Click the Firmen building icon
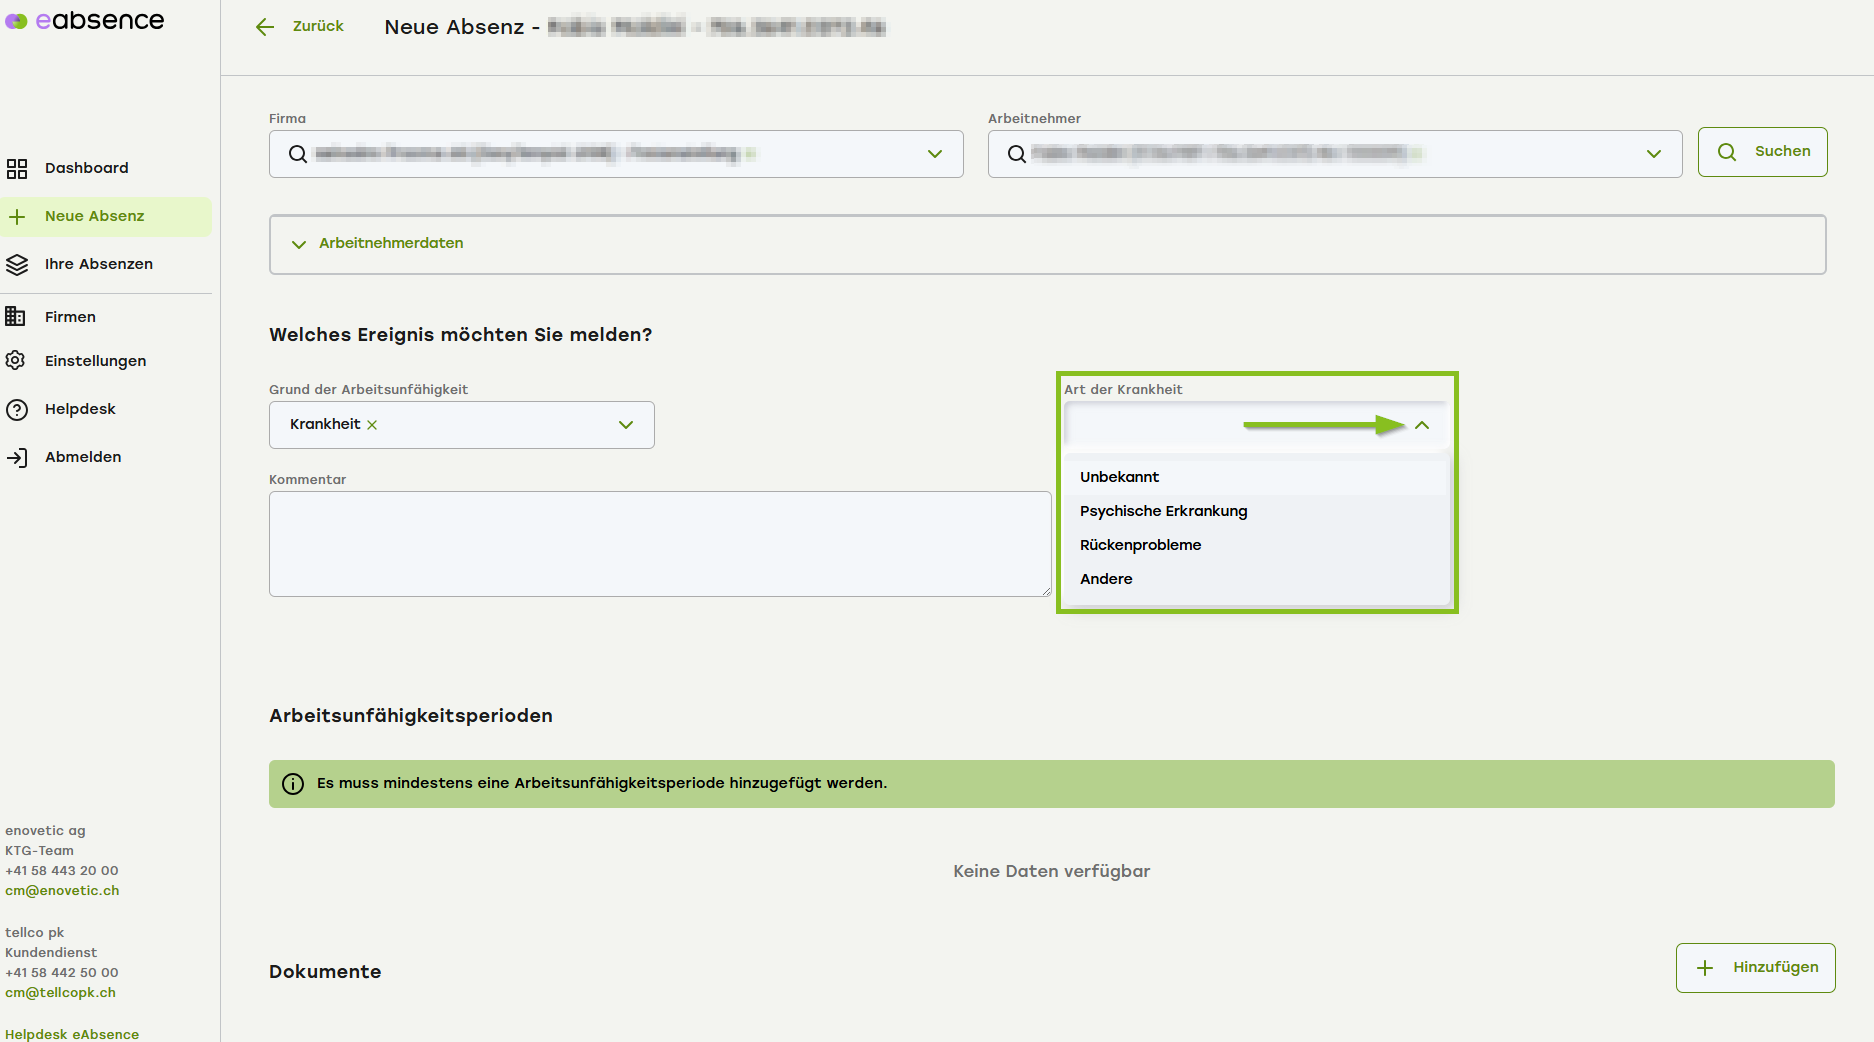This screenshot has height=1042, width=1874. (16, 317)
